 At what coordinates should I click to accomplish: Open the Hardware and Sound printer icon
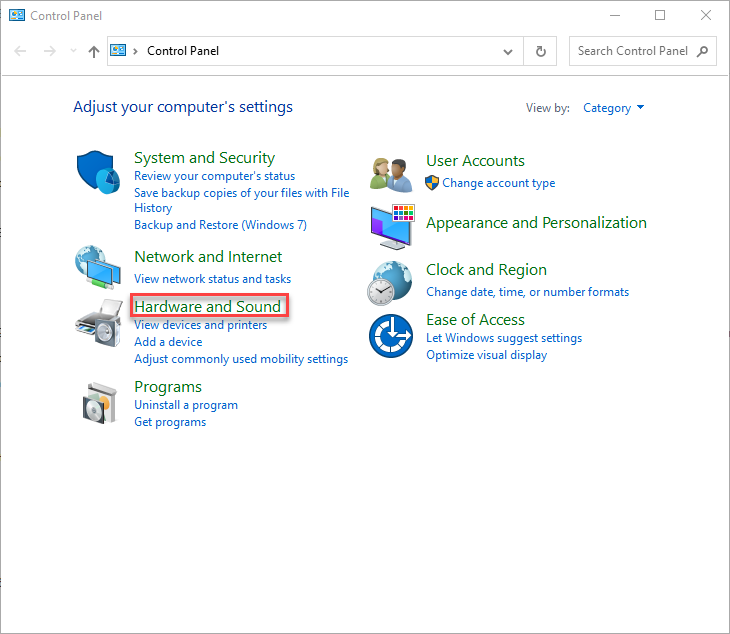pos(98,323)
